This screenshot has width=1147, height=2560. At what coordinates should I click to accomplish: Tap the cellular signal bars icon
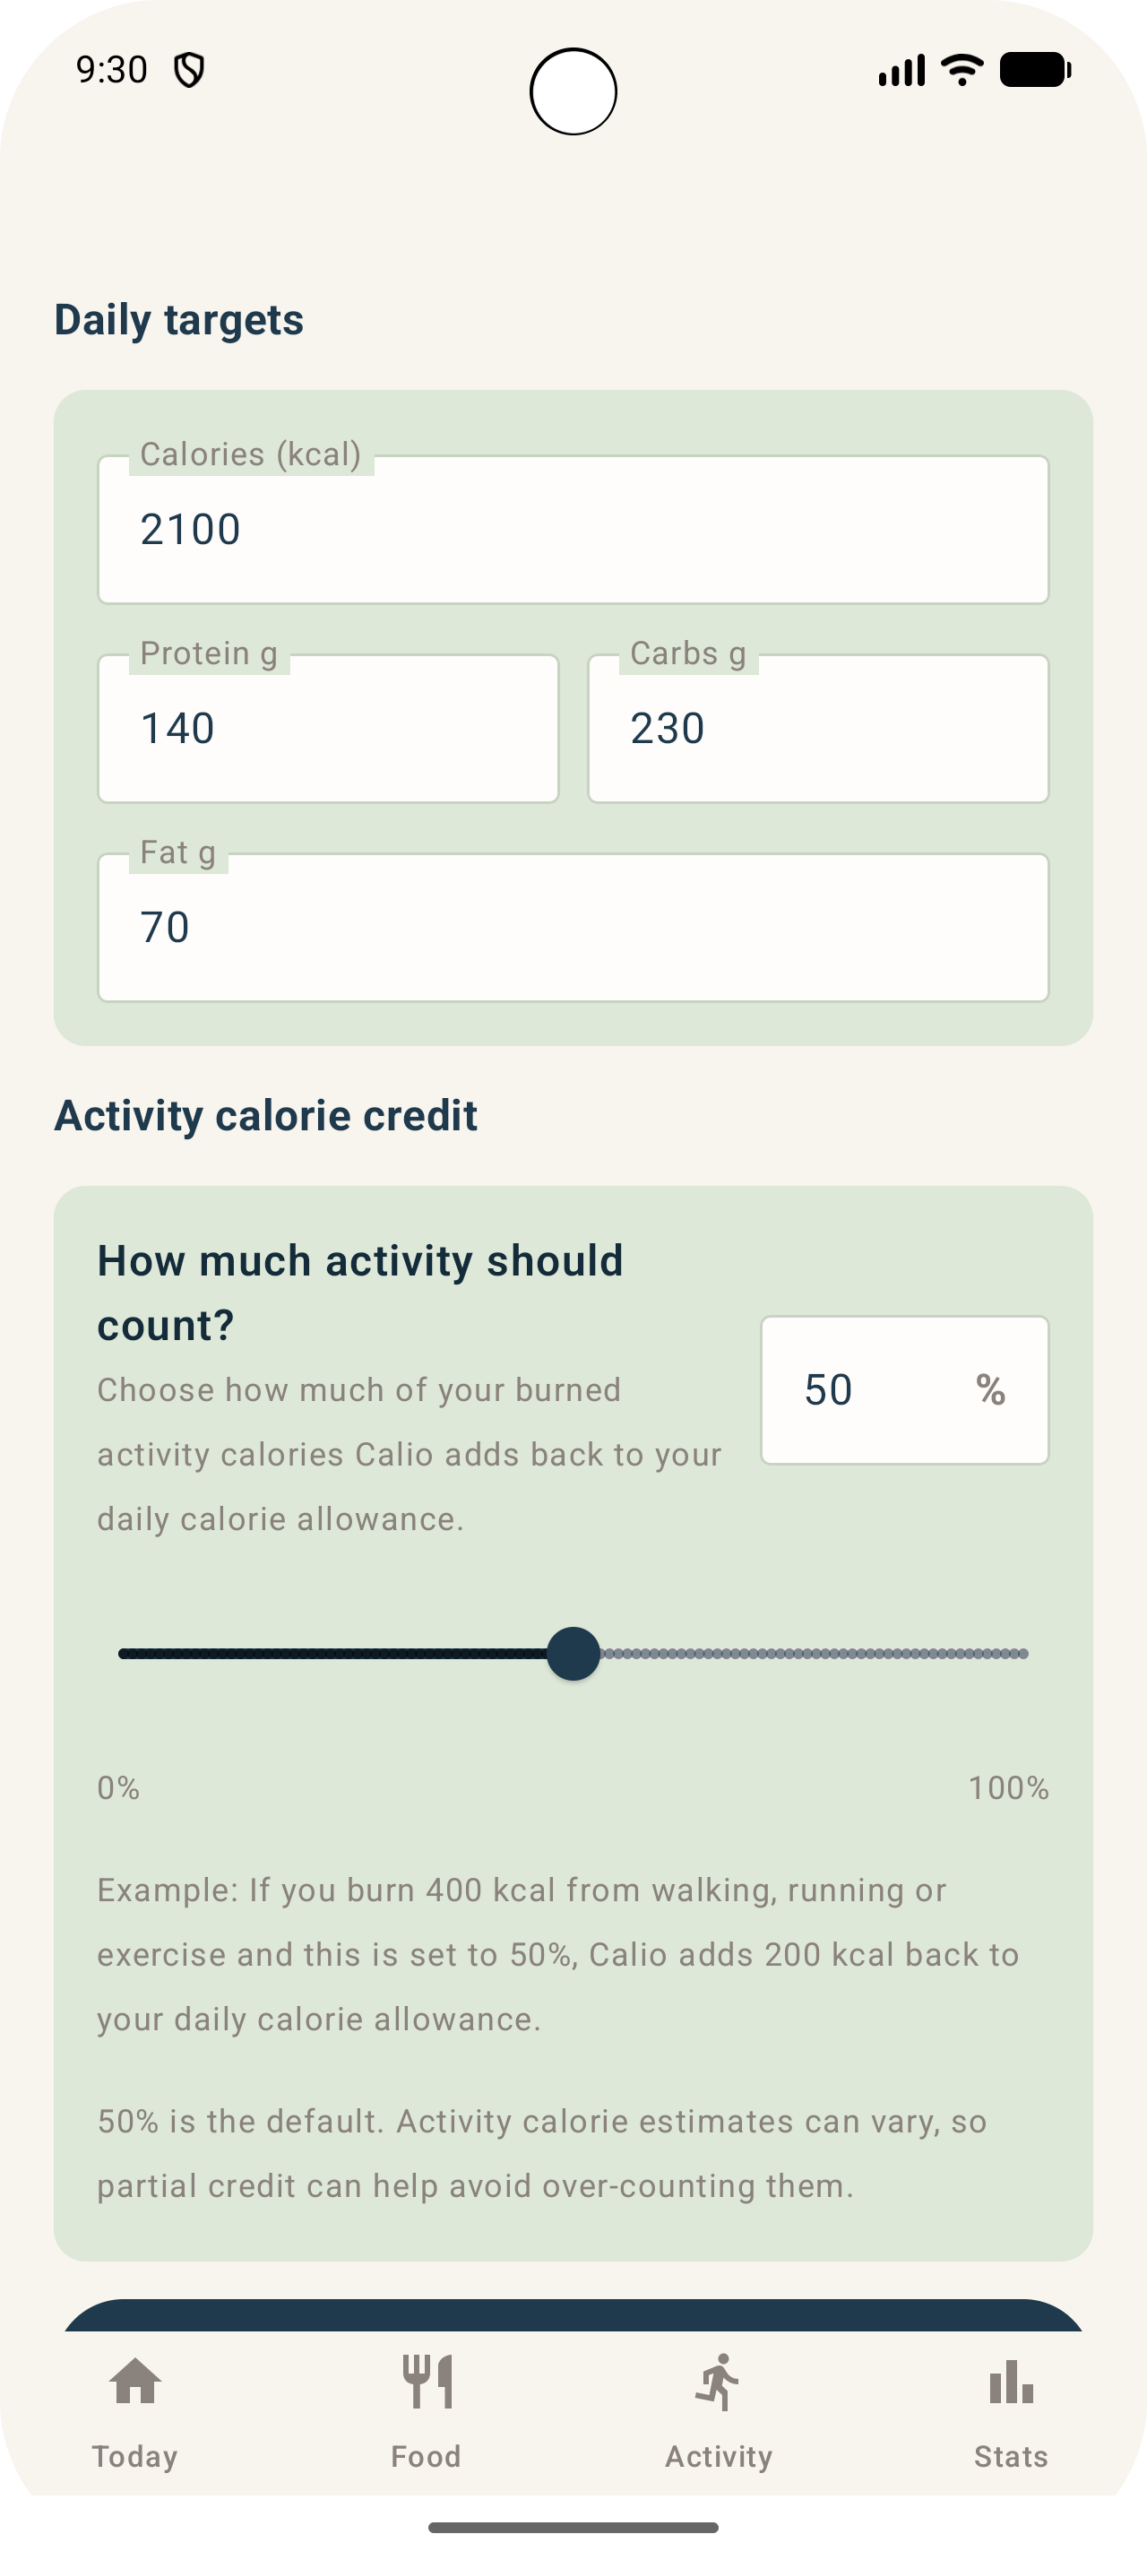(902, 71)
